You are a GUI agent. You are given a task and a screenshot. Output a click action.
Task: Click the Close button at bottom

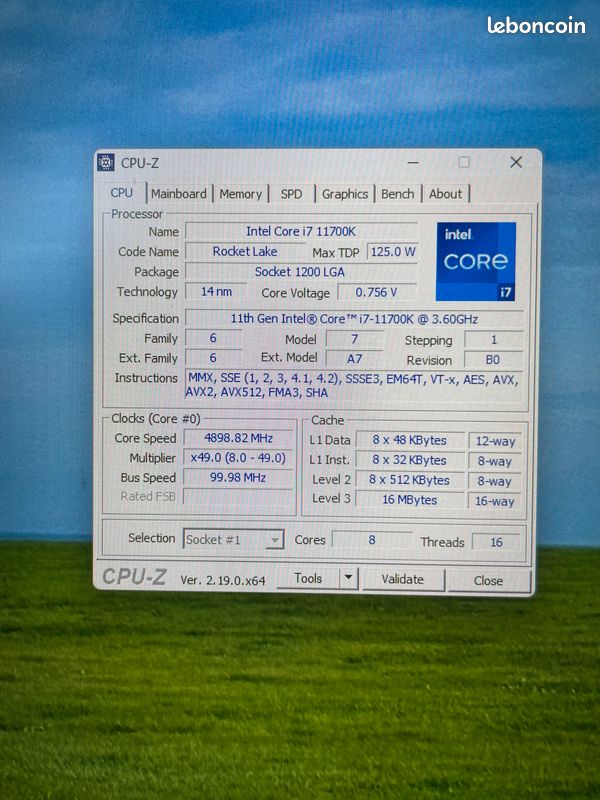[488, 581]
